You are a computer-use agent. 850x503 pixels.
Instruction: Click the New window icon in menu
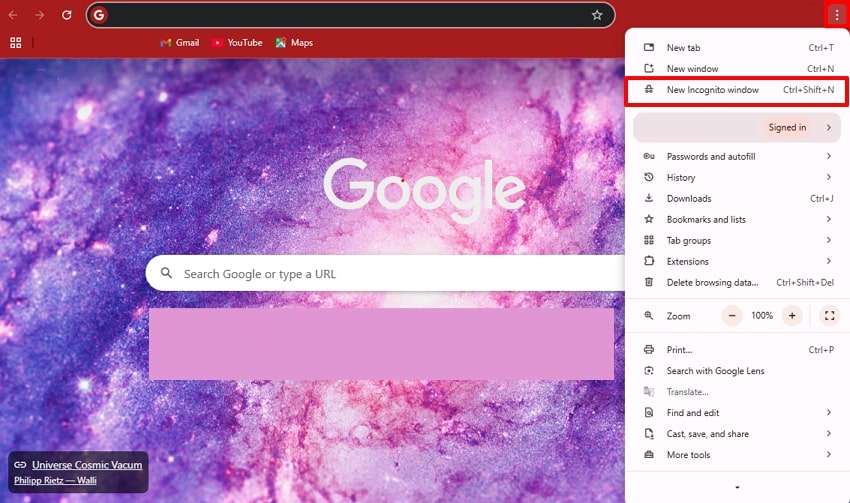pos(648,69)
